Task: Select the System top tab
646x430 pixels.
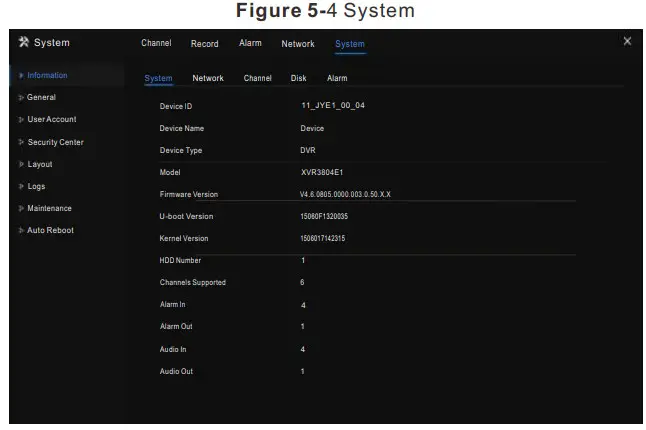Action: 350,44
